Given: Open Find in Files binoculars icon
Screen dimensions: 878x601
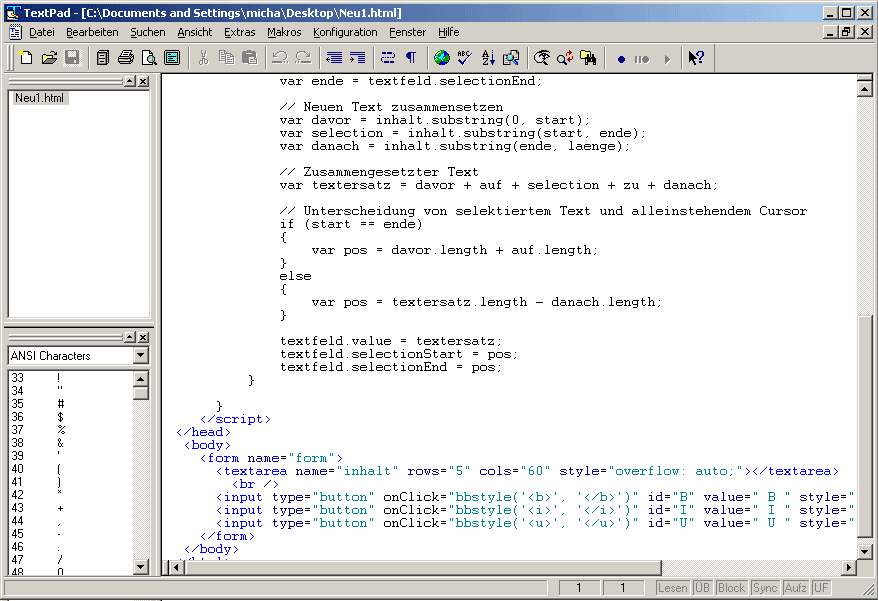Looking at the screenshot, I should coord(589,58).
